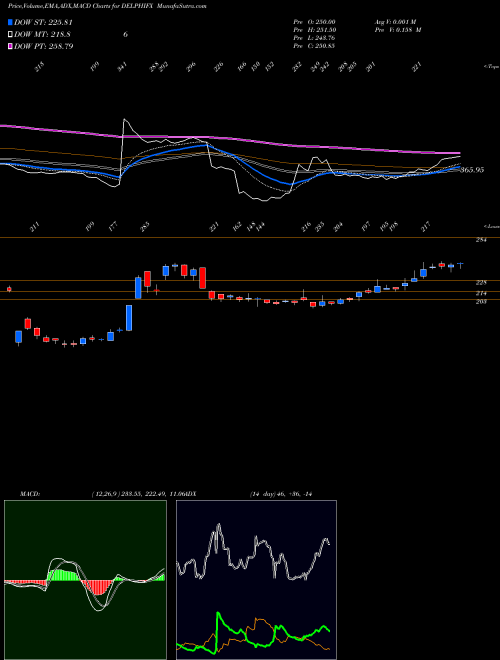Click the Pre L: 248.76 value
Image resolution: width=500 pixels, height=660 pixels.
pos(314,38)
